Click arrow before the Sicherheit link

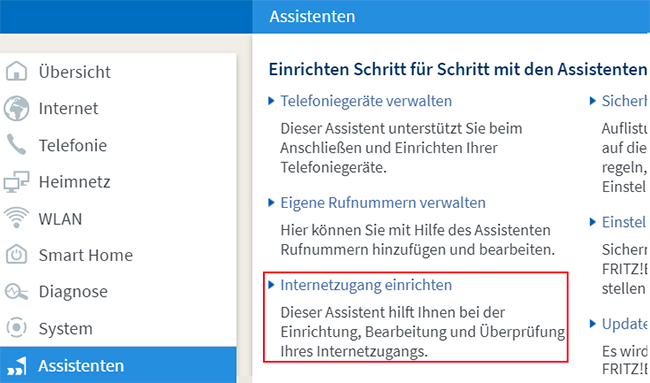pyautogui.click(x=593, y=101)
